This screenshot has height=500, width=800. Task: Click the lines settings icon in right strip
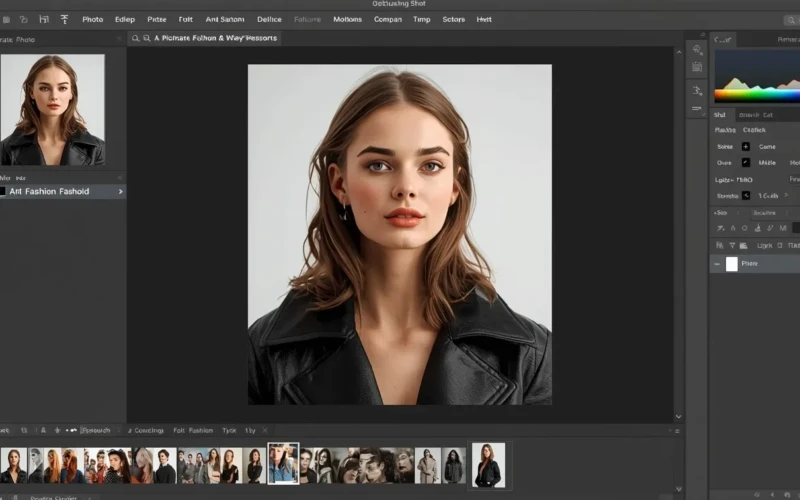[697, 108]
